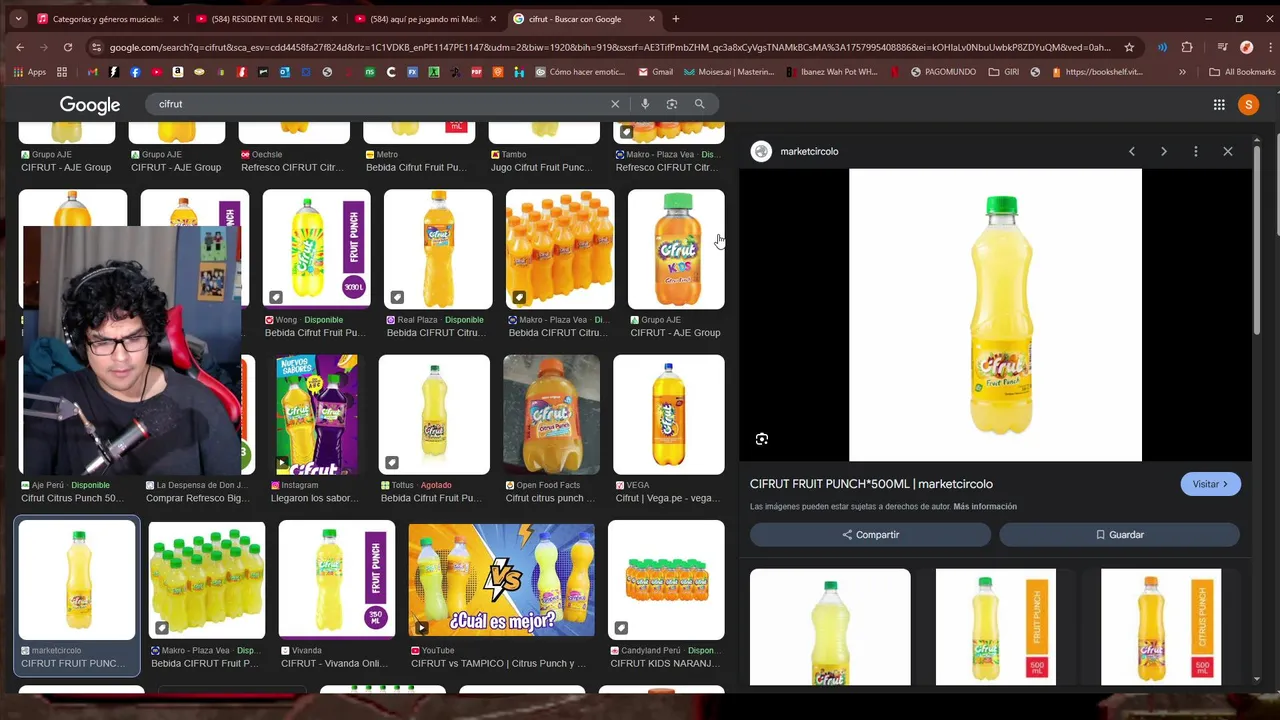Open the Instagram Llegaron los sabor... image
This screenshot has width=1280, height=720.
(316, 415)
